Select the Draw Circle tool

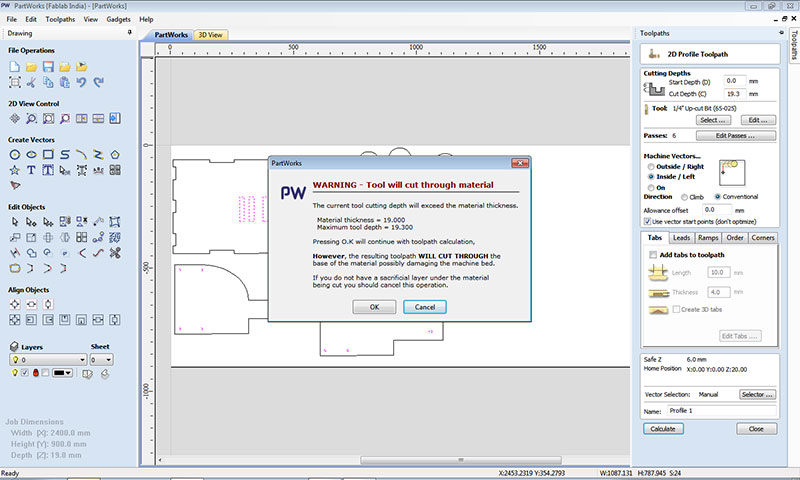point(15,155)
